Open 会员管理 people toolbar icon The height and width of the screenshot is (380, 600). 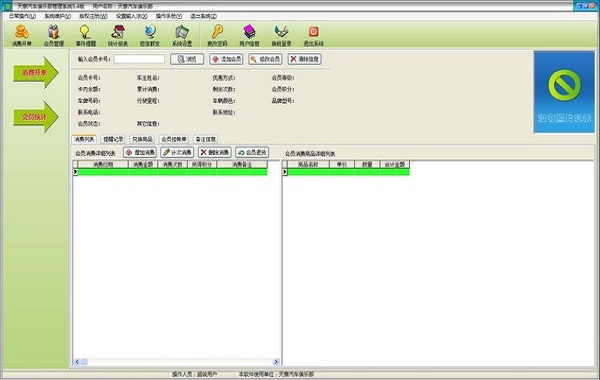point(54,35)
